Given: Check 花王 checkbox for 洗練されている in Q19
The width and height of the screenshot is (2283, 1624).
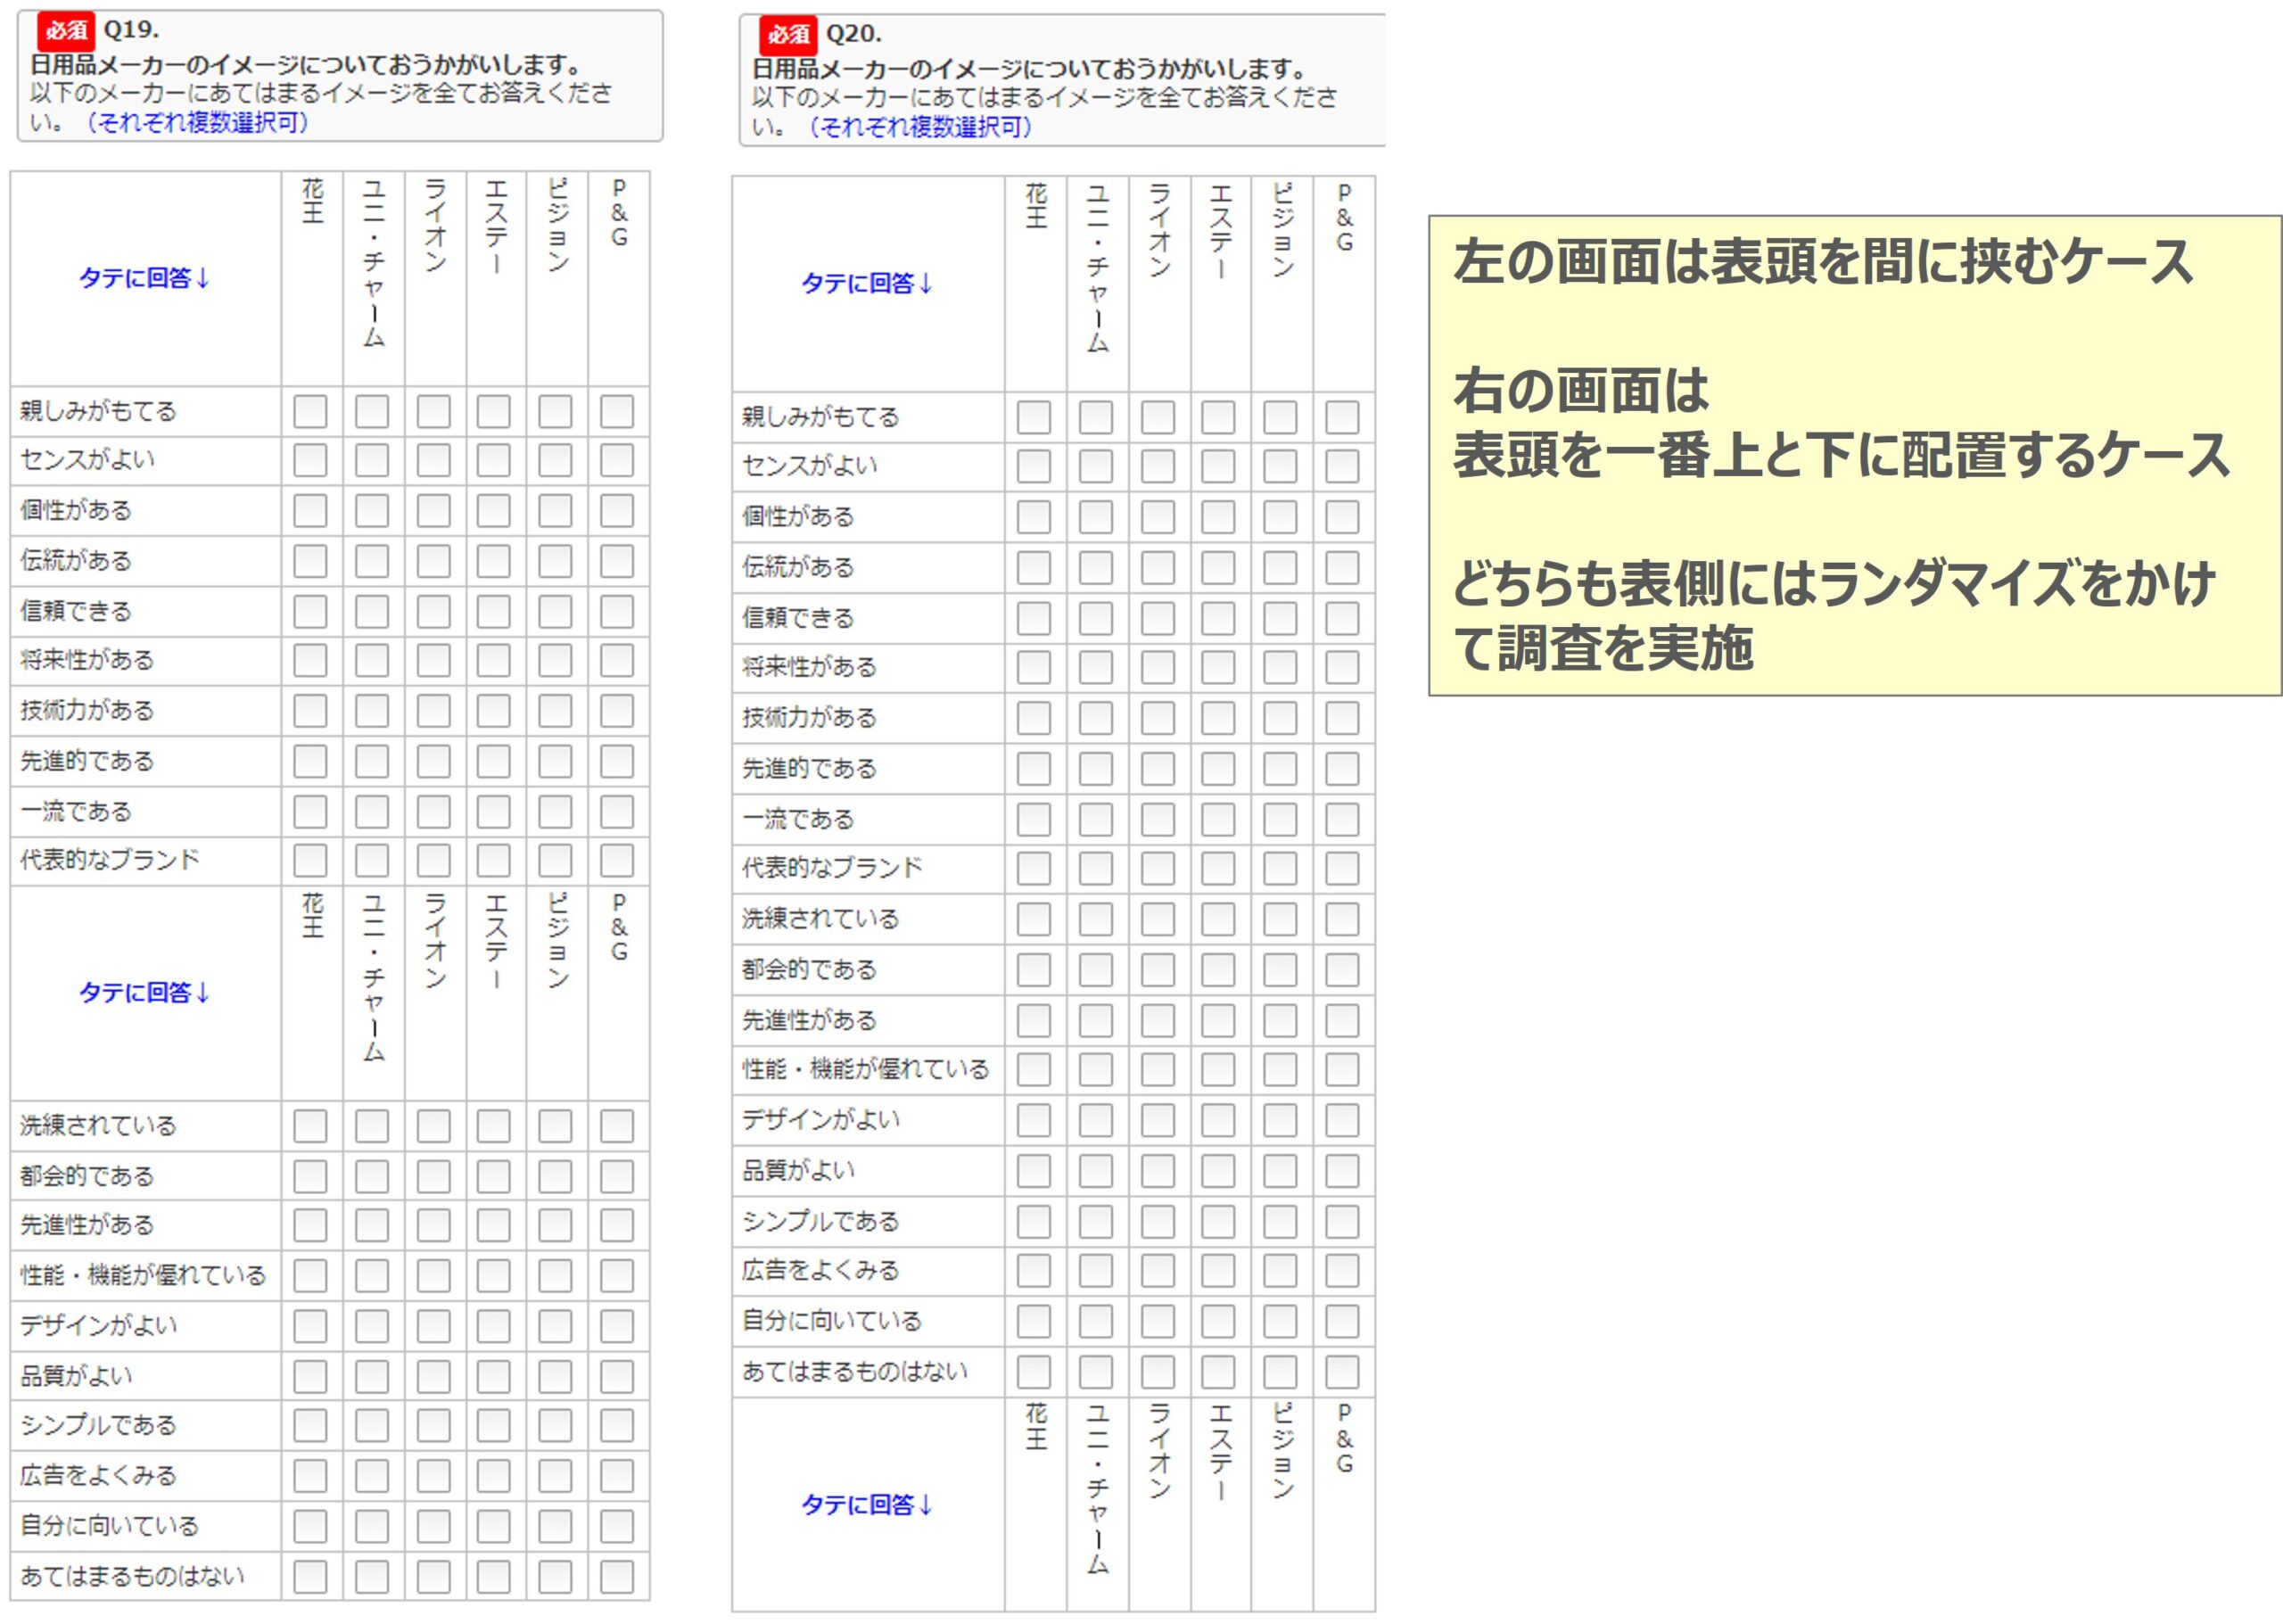Looking at the screenshot, I should tap(313, 1124).
